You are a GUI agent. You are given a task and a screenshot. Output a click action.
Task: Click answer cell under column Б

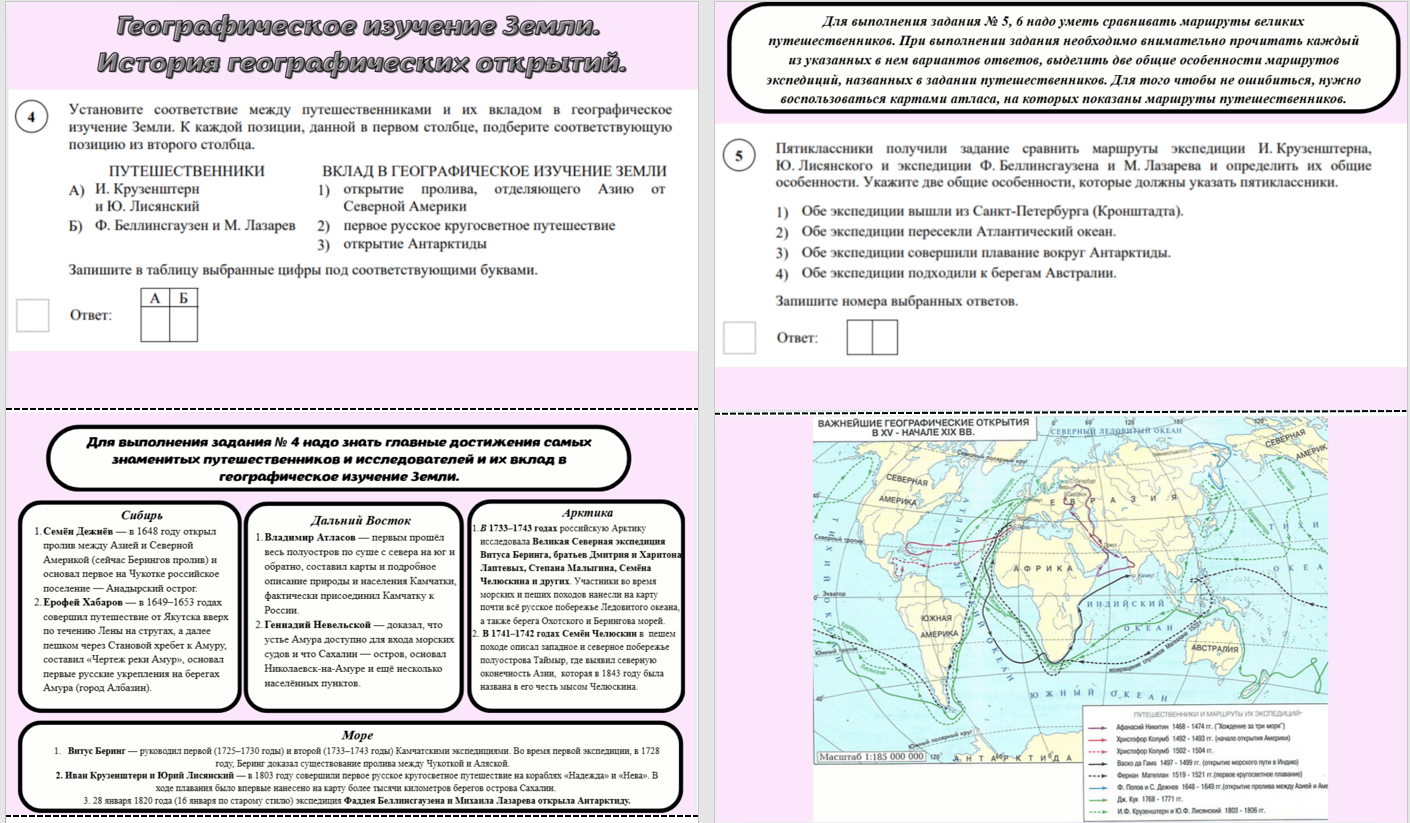pos(183,324)
